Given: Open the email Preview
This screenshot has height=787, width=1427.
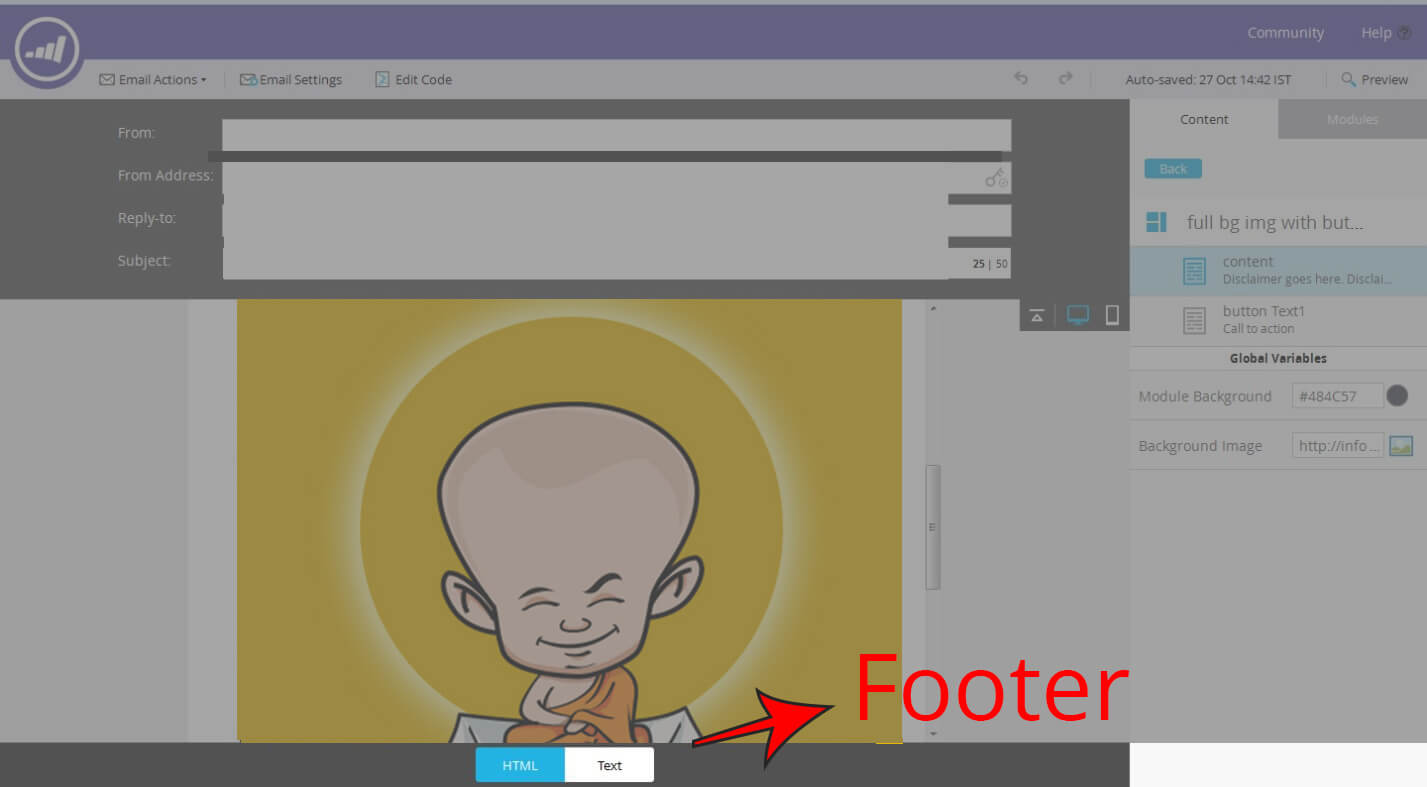Looking at the screenshot, I should tap(1374, 80).
